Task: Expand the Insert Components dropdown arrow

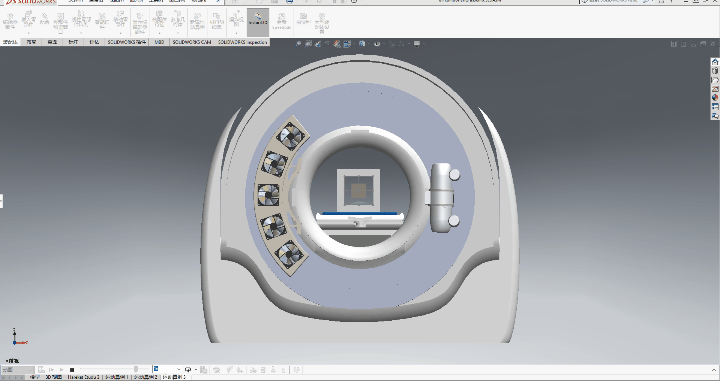Action: 28,34
